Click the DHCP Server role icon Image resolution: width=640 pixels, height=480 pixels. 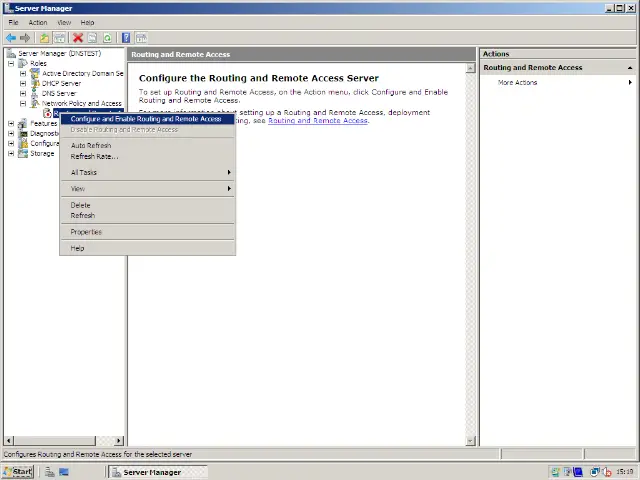click(36, 83)
